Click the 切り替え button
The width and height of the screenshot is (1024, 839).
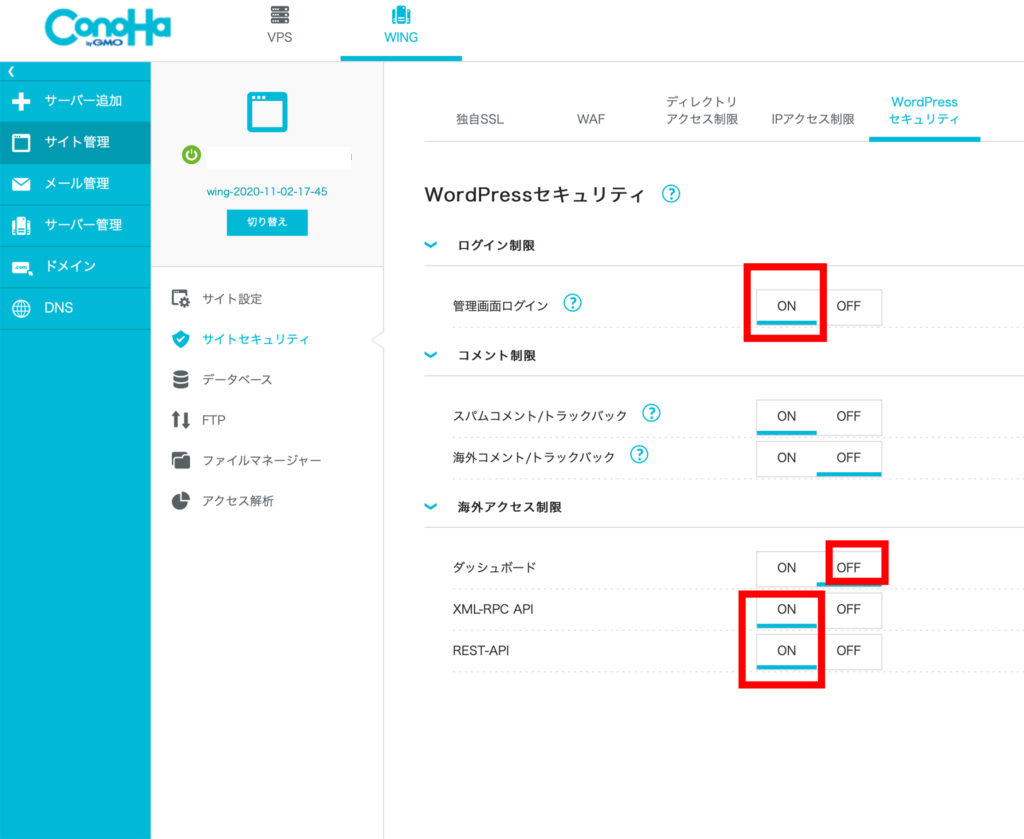pos(267,222)
